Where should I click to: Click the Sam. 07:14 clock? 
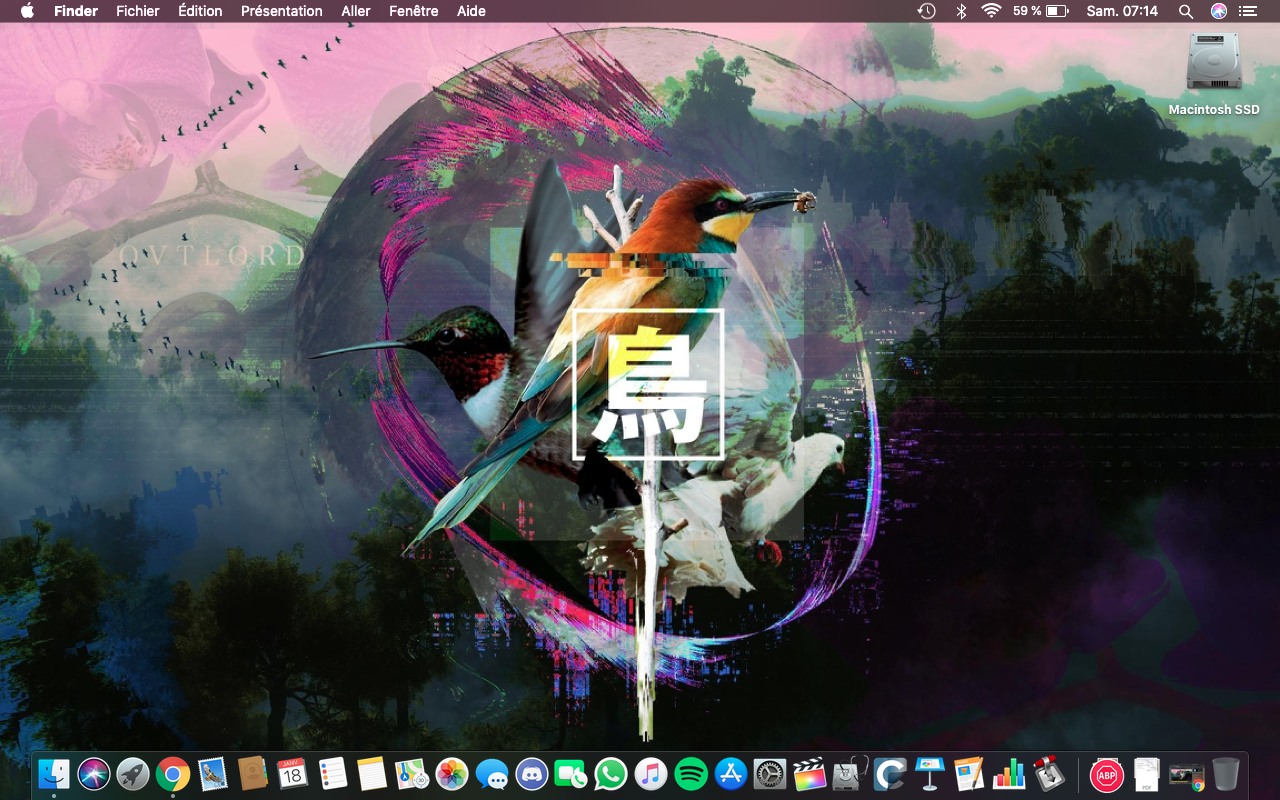click(1122, 11)
